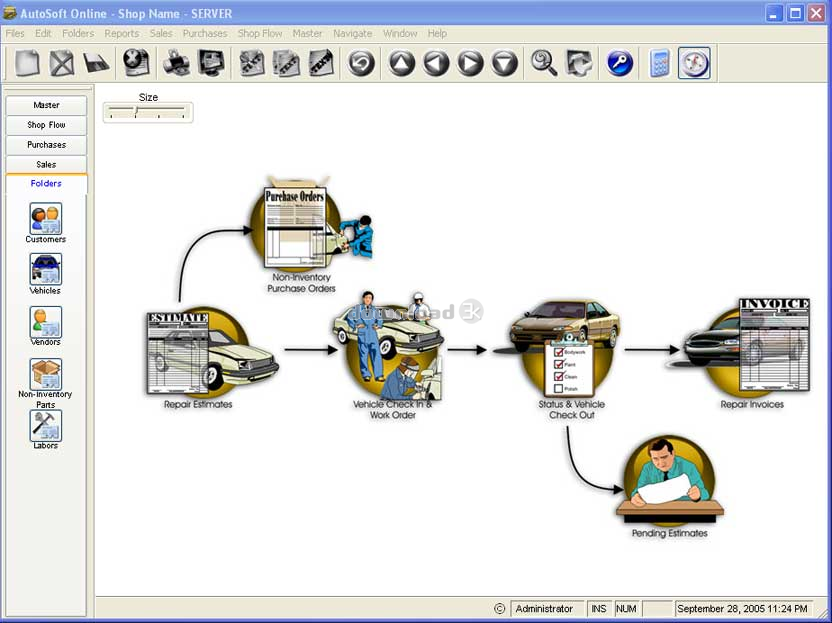Click the copyright symbol in status bar
Image resolution: width=832 pixels, height=623 pixels.
pyautogui.click(x=499, y=609)
